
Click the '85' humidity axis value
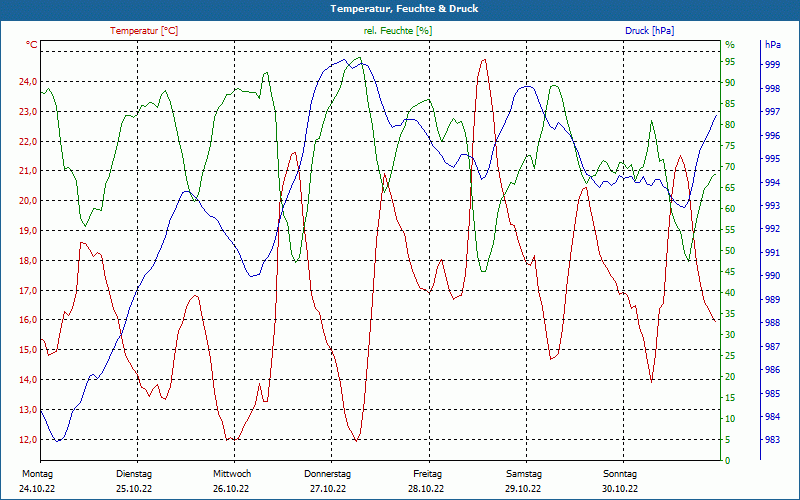click(730, 104)
